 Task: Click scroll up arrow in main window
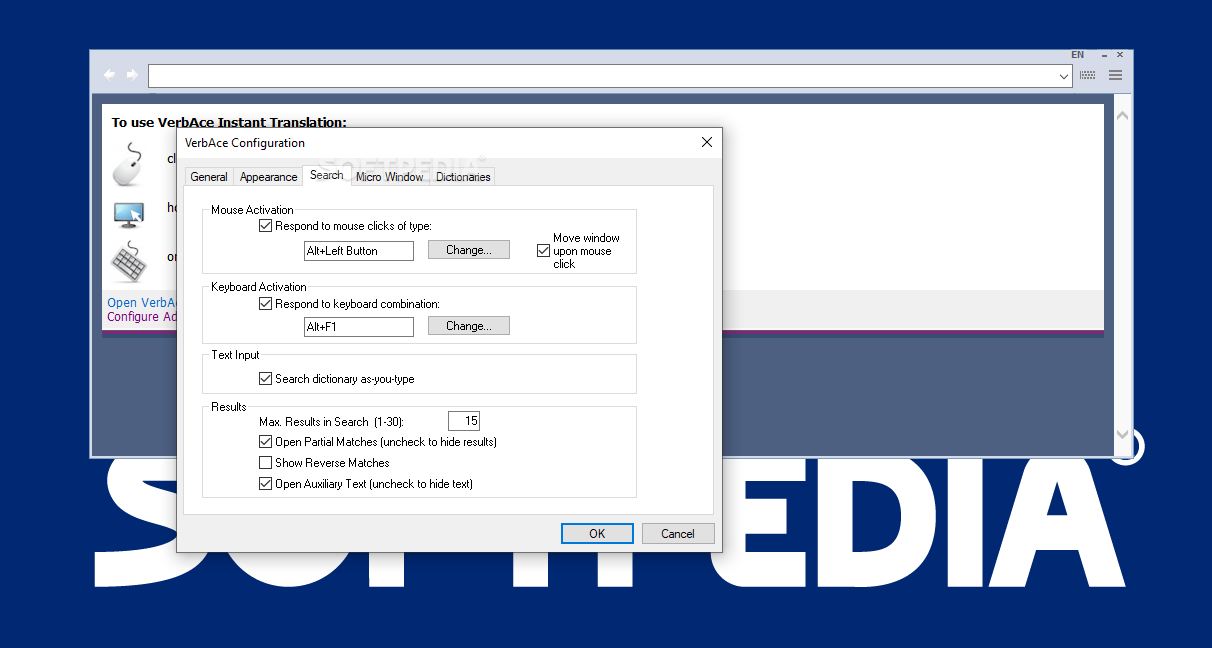coord(1122,117)
